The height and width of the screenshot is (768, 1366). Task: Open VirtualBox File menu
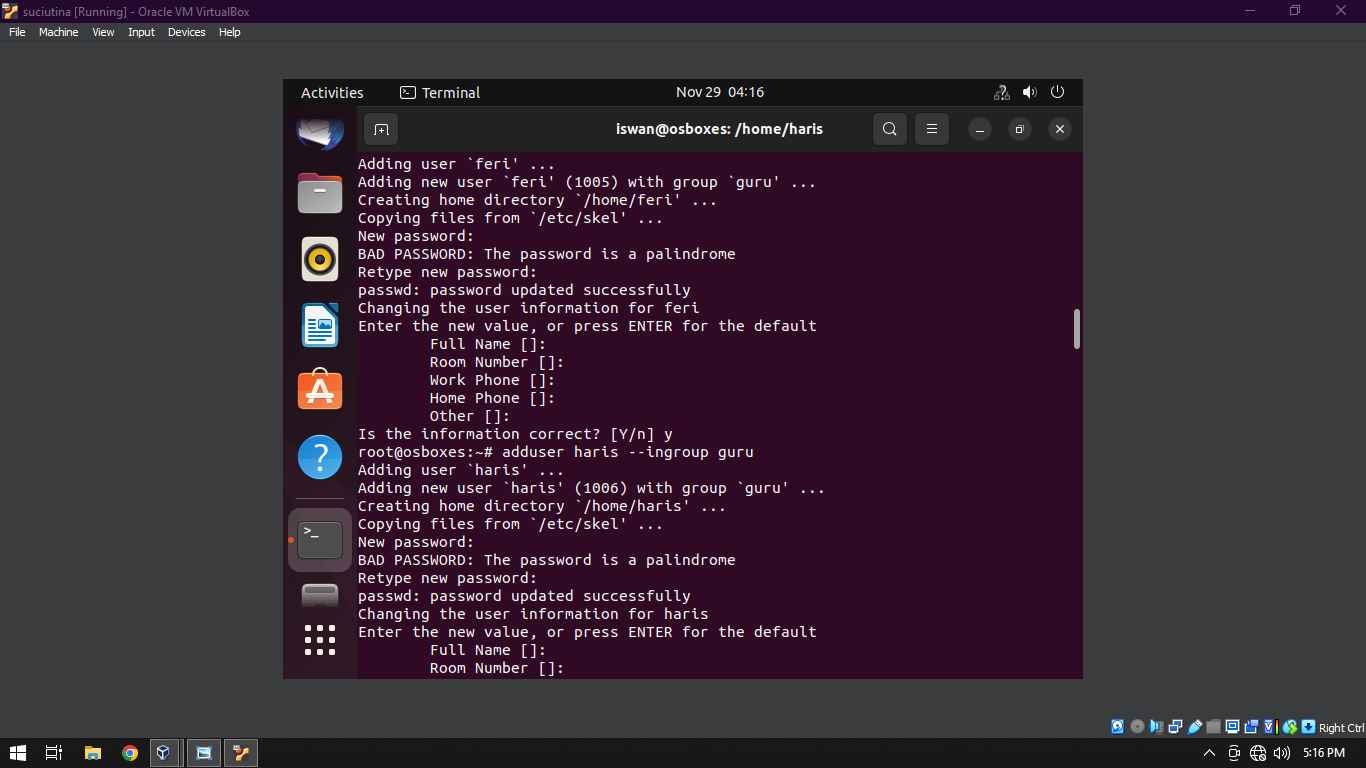[x=17, y=32]
